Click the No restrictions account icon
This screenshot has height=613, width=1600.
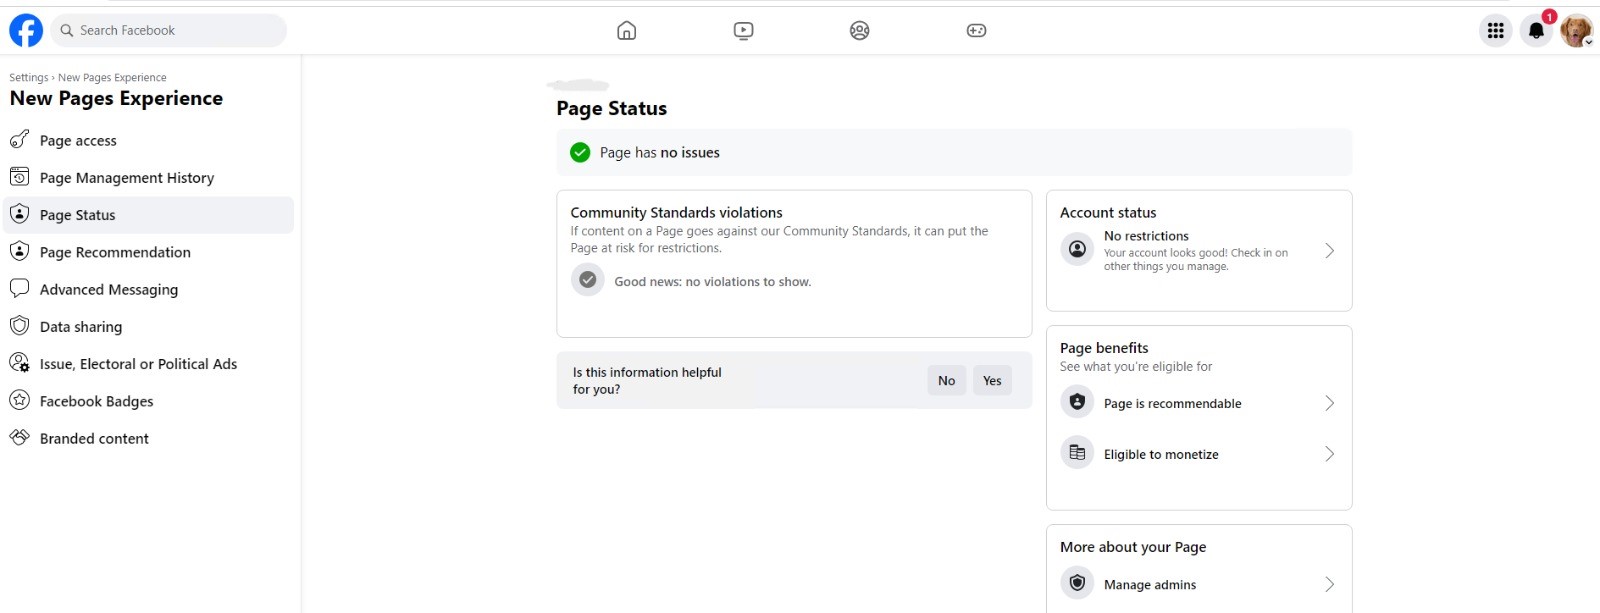[x=1077, y=249]
